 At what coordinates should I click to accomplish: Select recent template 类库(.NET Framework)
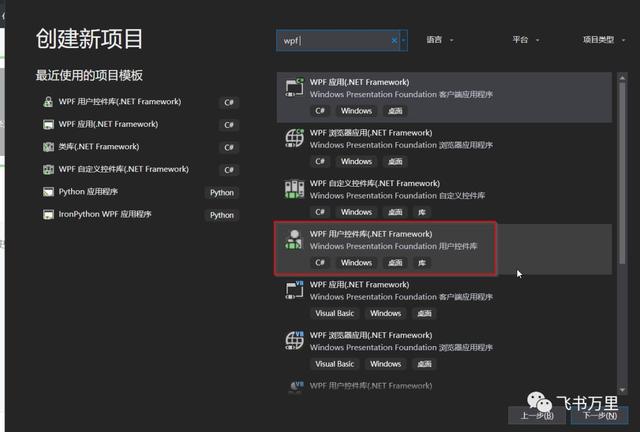99,147
